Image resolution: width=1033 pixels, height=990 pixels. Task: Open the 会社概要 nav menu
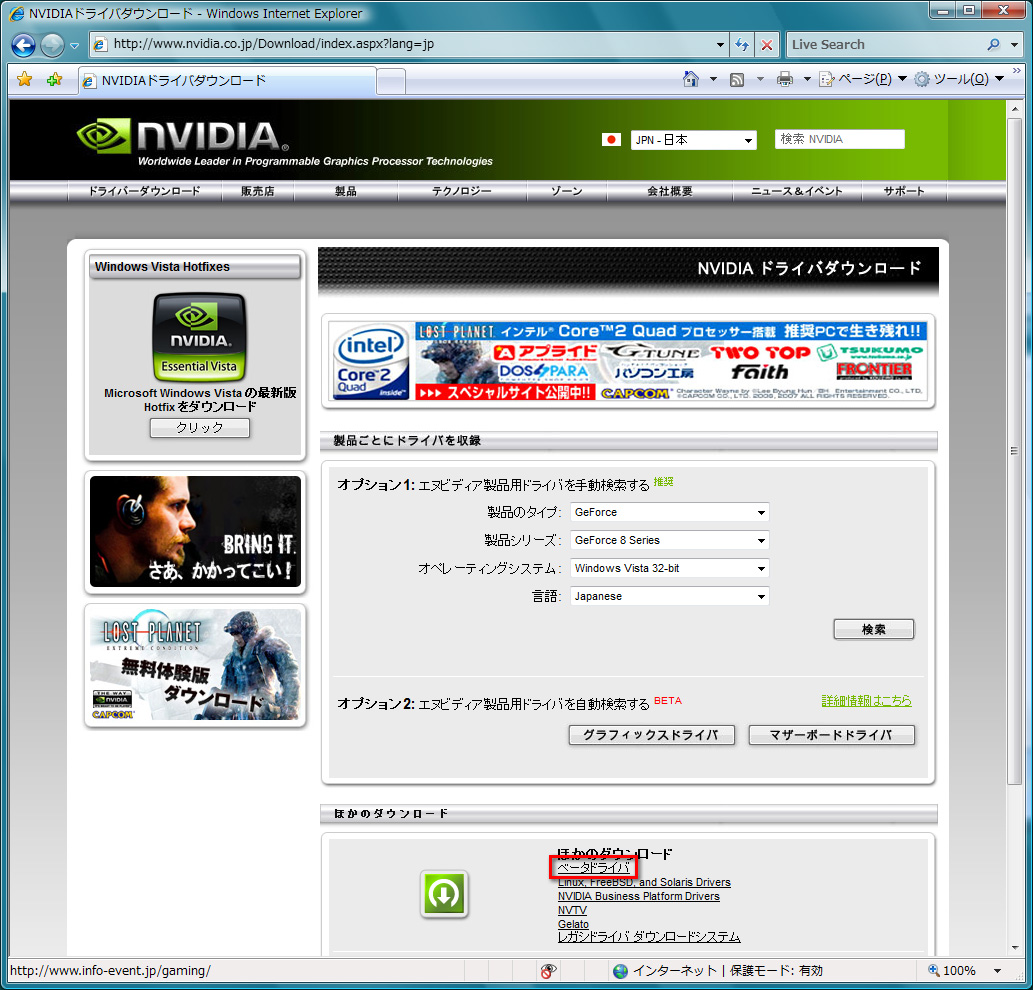pos(669,191)
